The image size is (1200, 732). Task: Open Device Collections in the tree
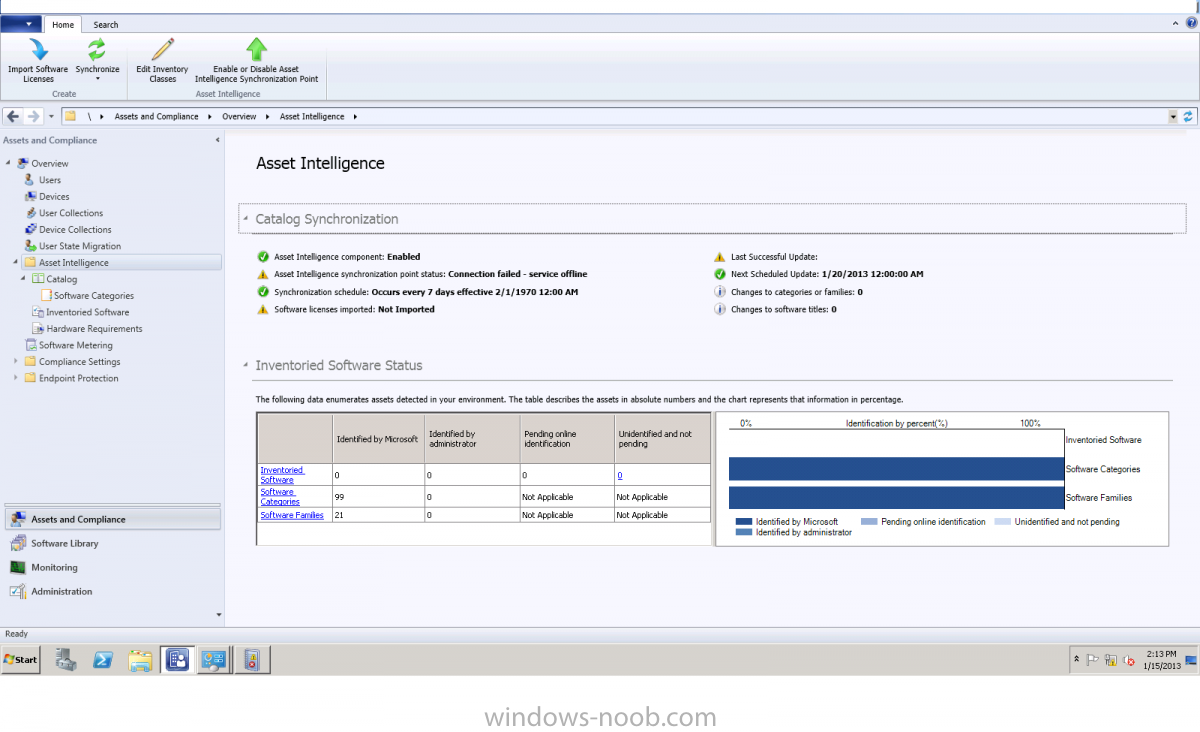pos(75,230)
